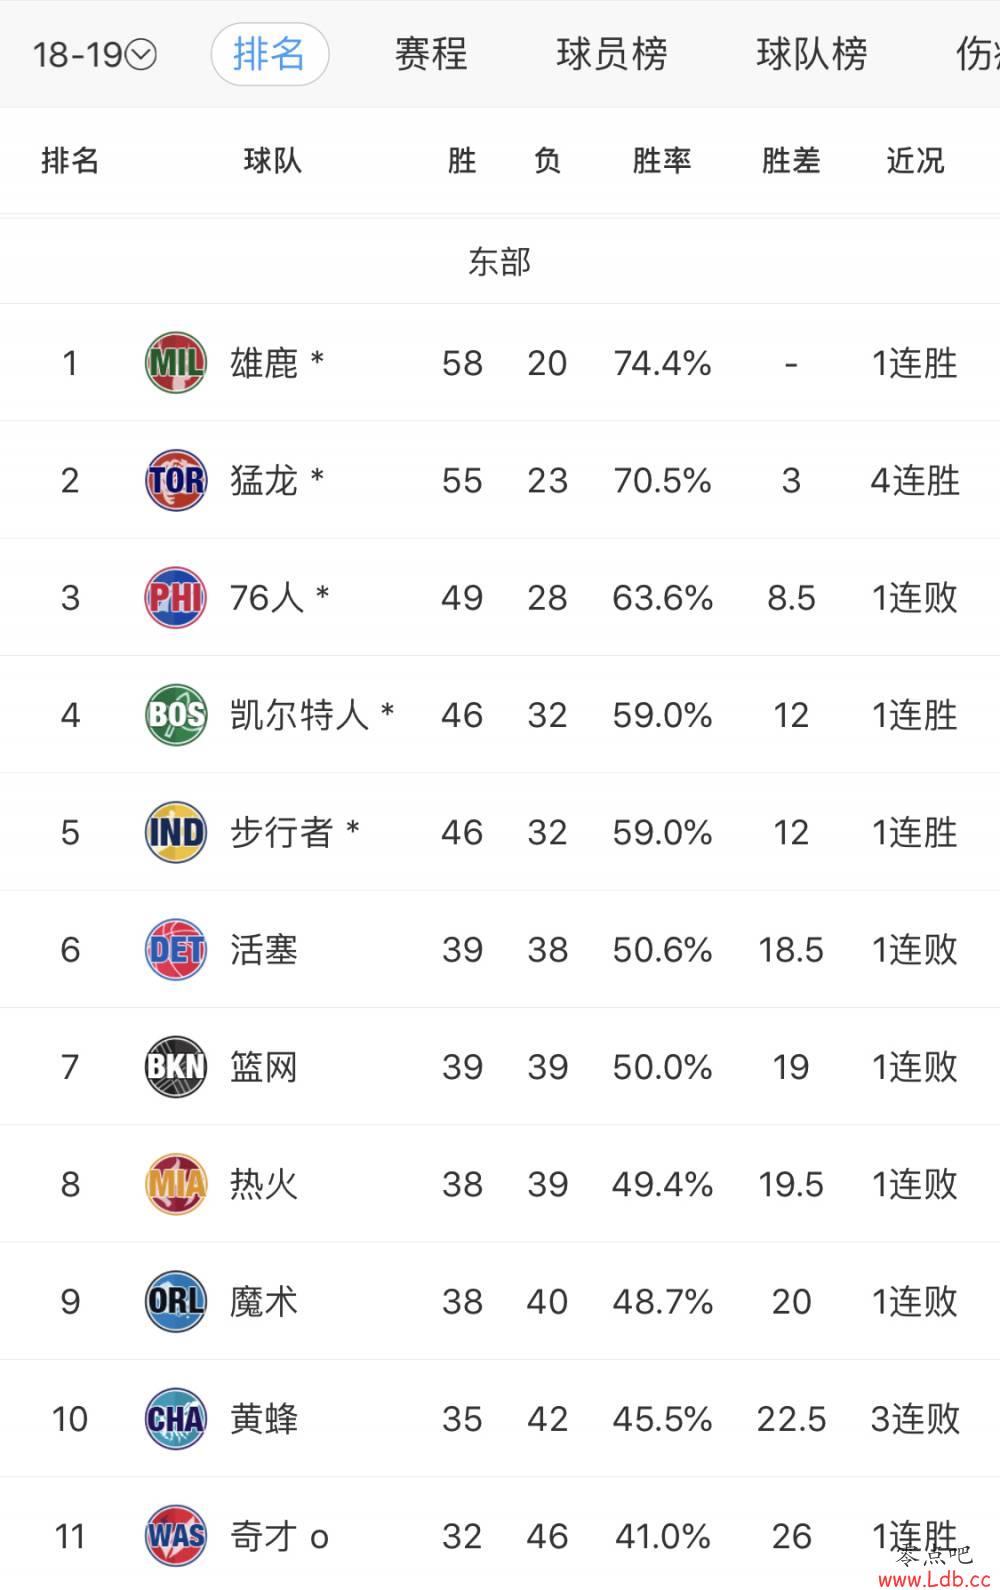Click the 胜差 games behind column header
This screenshot has width=1000, height=1590.
791,160
